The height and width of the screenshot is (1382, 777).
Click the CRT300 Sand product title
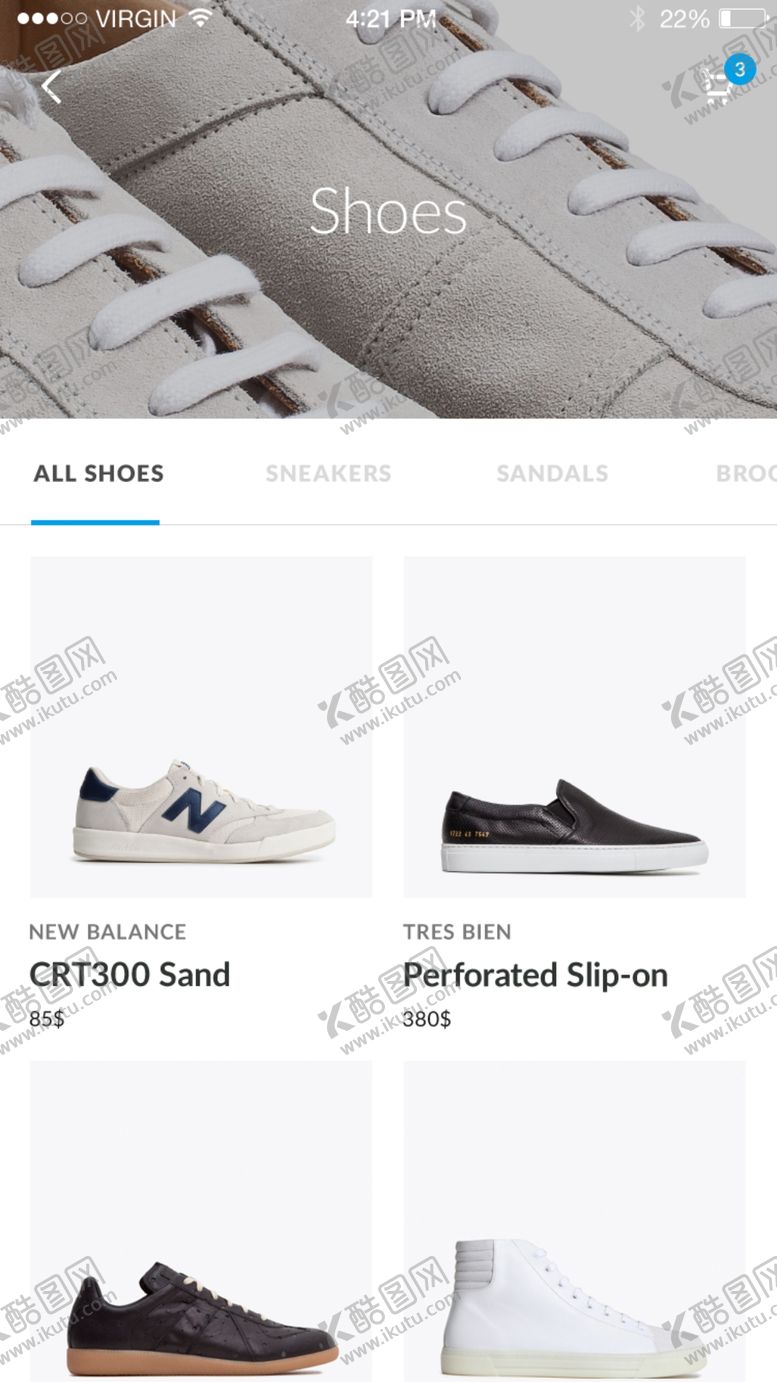[130, 974]
